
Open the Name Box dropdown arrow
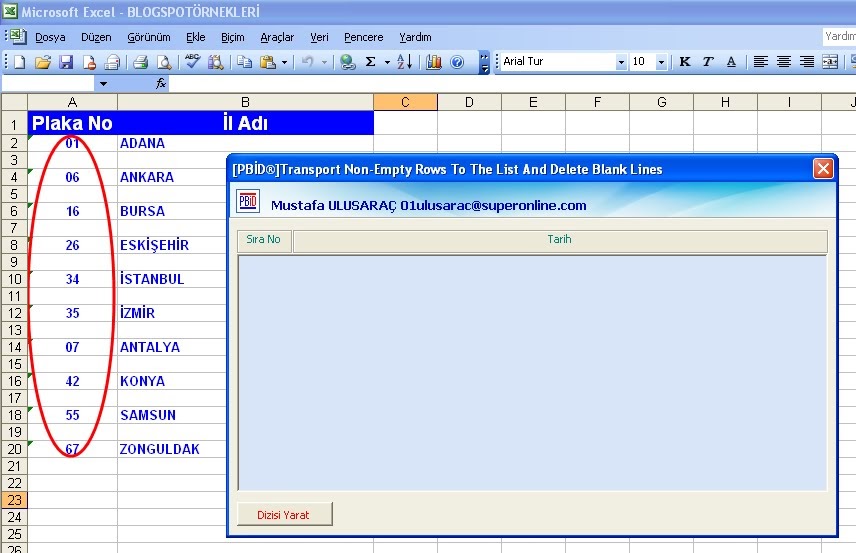103,84
